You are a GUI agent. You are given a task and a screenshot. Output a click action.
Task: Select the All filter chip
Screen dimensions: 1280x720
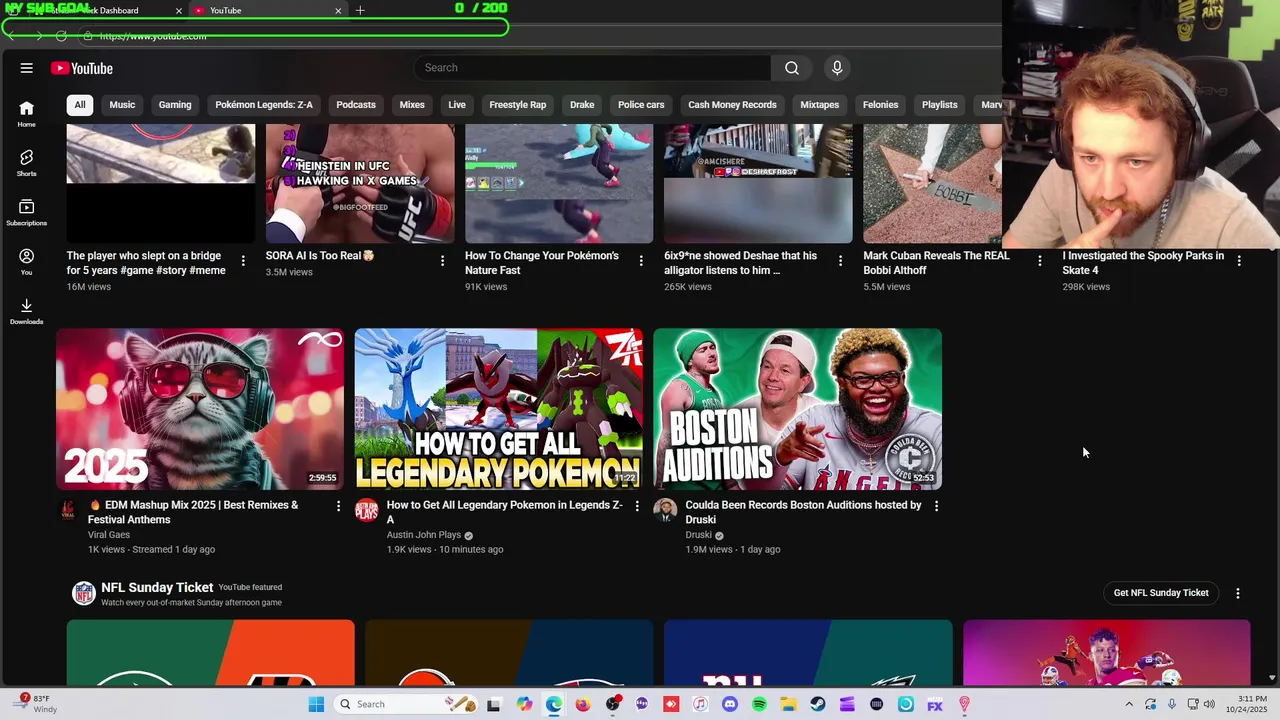(80, 104)
